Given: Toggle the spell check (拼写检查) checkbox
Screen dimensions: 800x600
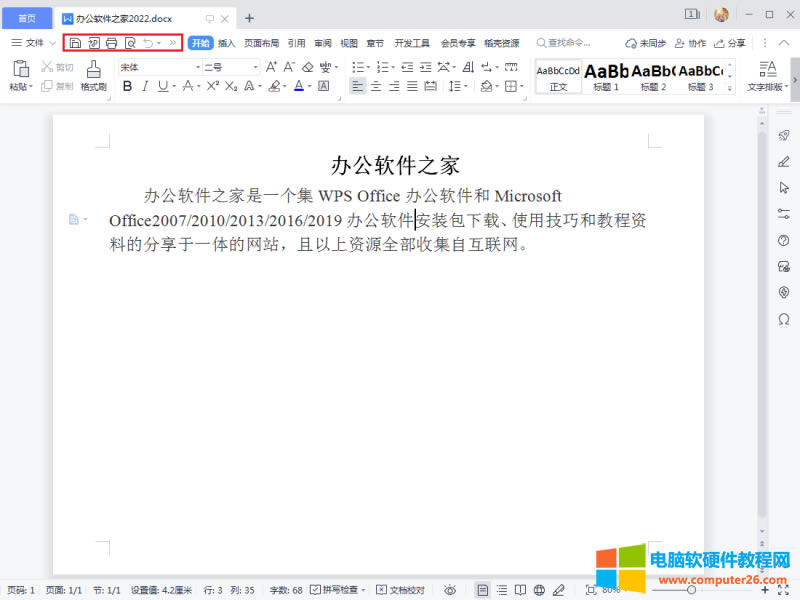Looking at the screenshot, I should pos(337,590).
